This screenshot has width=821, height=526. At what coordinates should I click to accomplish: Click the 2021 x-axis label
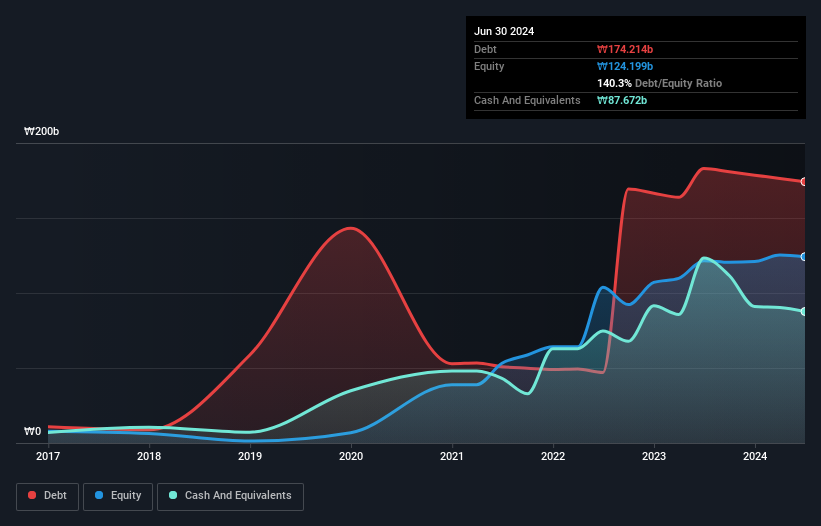452,456
